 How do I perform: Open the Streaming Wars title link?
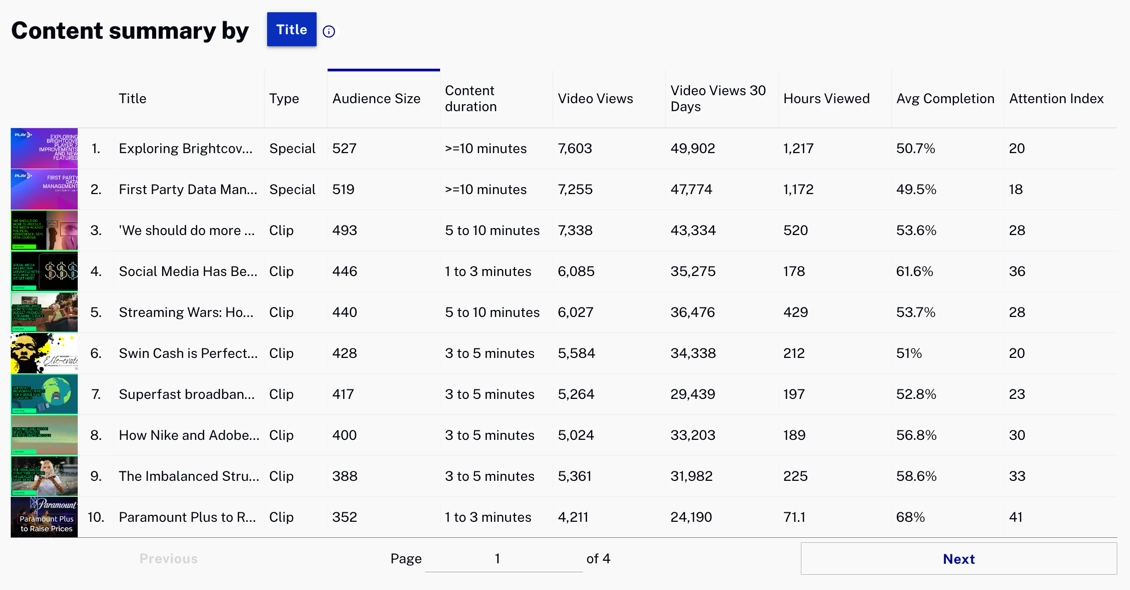click(186, 312)
